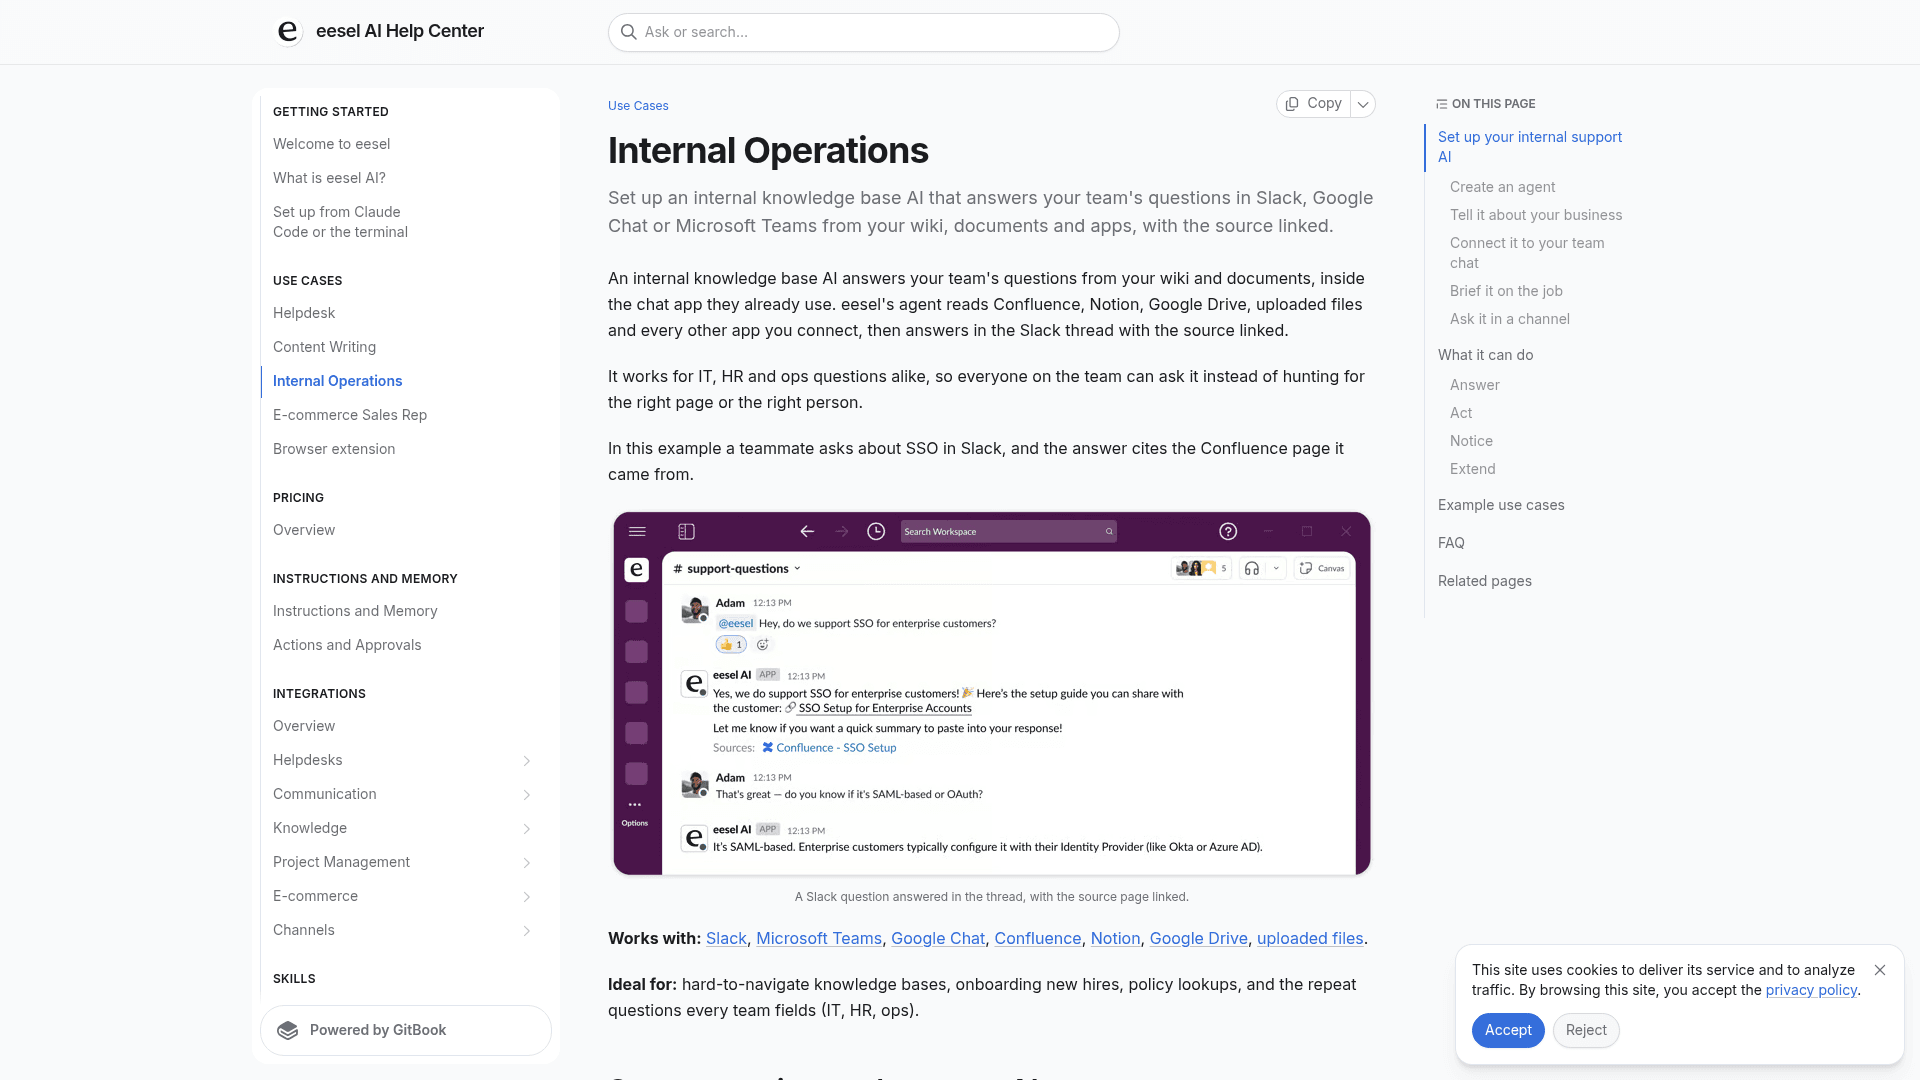
Task: Follow the Google Chat link
Action: 938,938
